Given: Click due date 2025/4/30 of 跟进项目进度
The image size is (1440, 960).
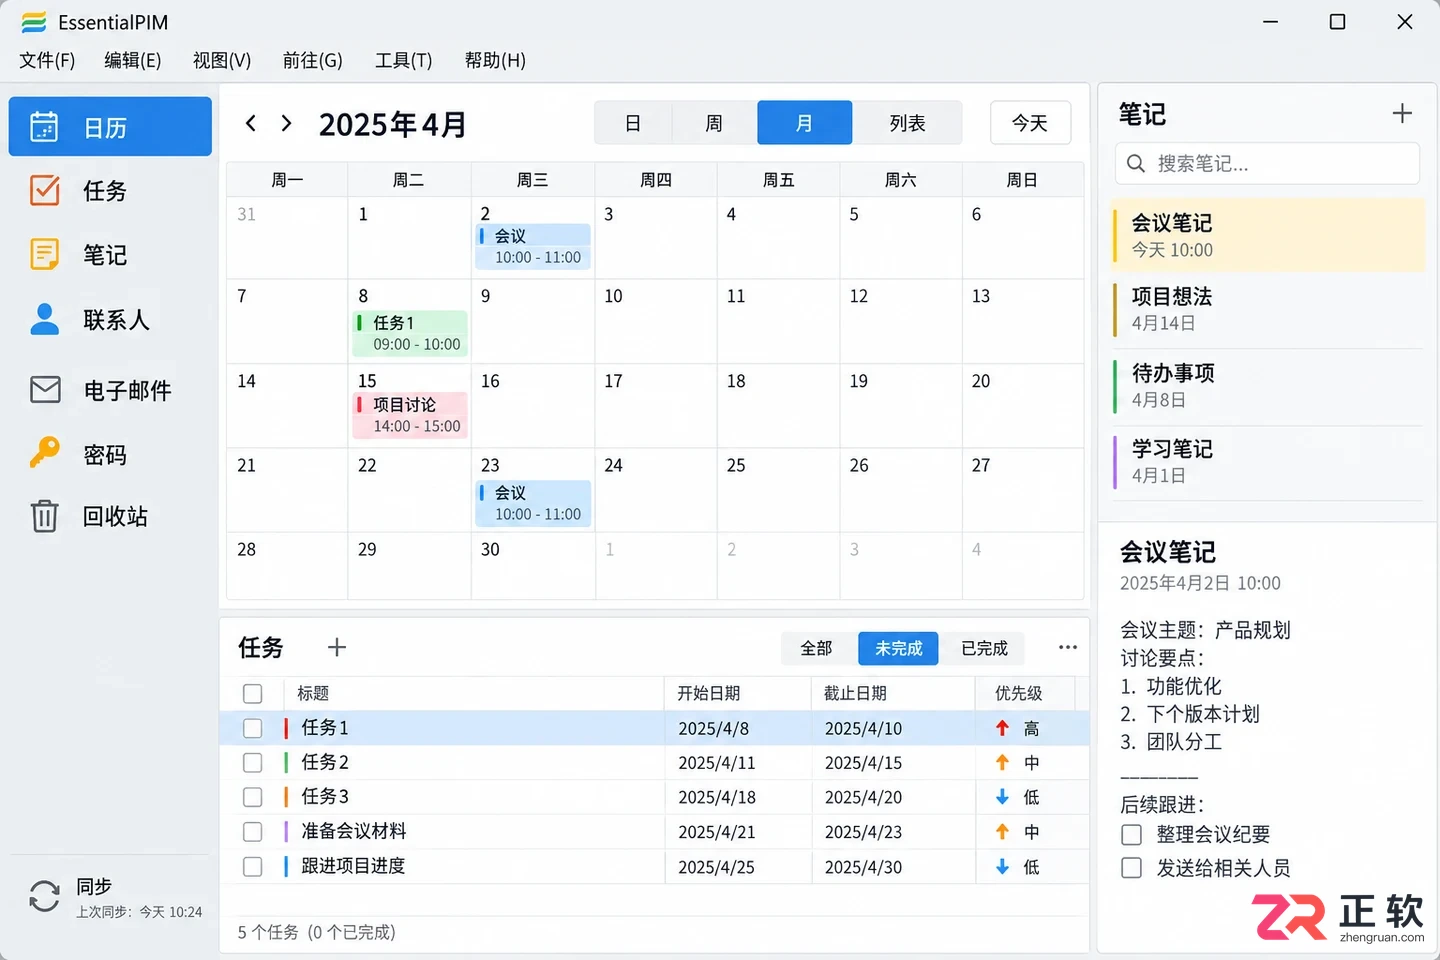Looking at the screenshot, I should pyautogui.click(x=863, y=867).
